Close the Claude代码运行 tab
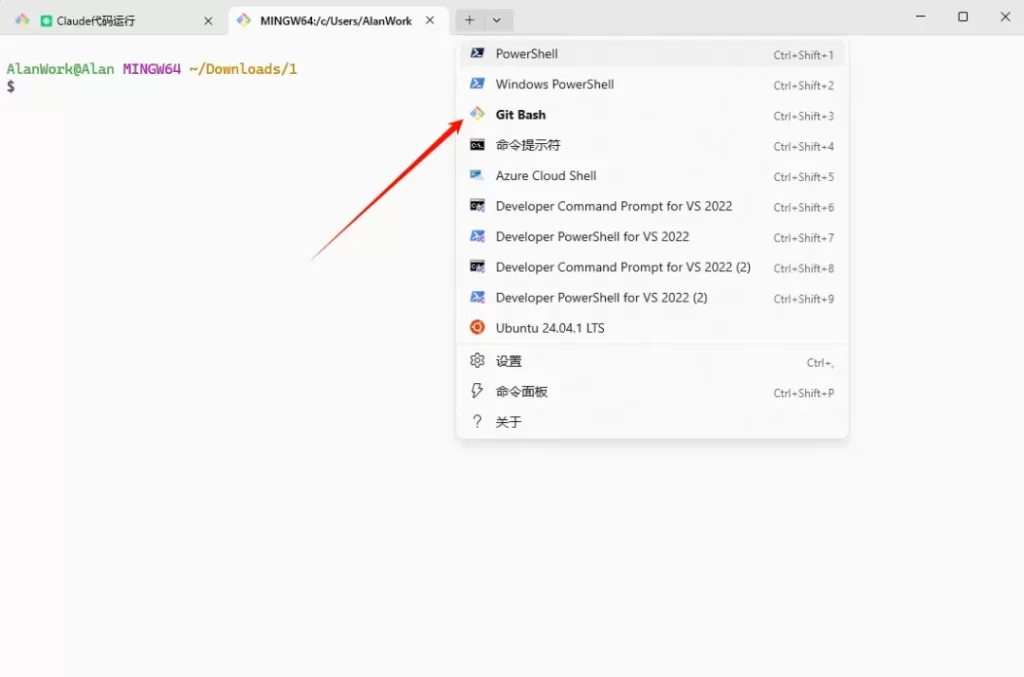The height and width of the screenshot is (677, 1024). point(208,21)
